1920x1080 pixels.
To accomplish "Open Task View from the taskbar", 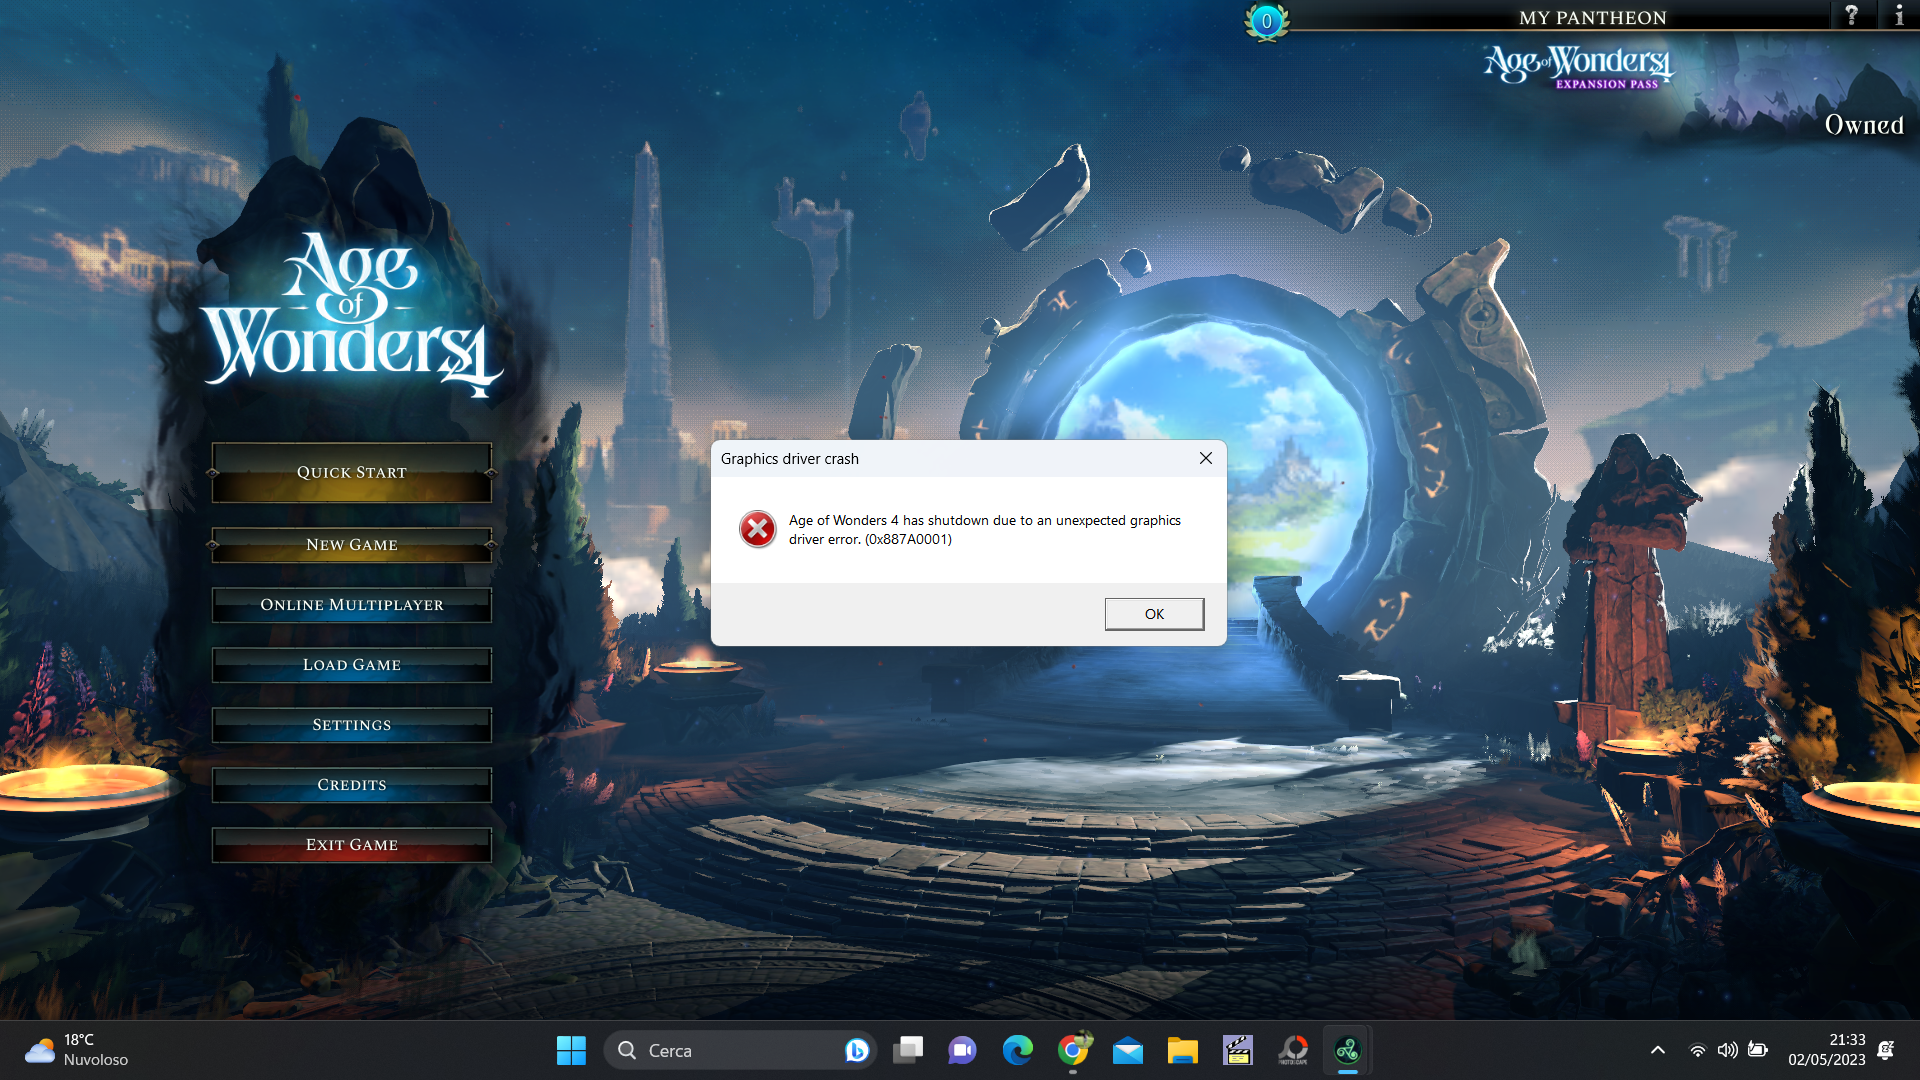I will pos(908,1050).
